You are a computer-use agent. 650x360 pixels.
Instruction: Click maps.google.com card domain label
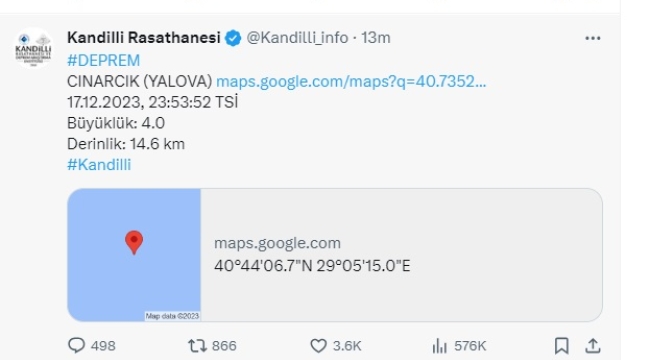click(277, 243)
